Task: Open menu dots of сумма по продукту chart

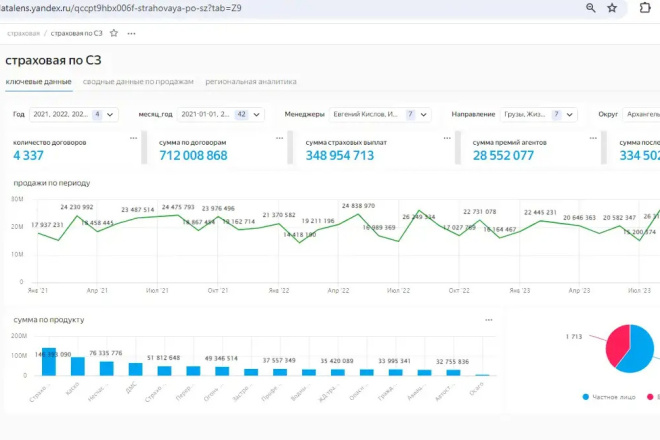Action: click(489, 320)
